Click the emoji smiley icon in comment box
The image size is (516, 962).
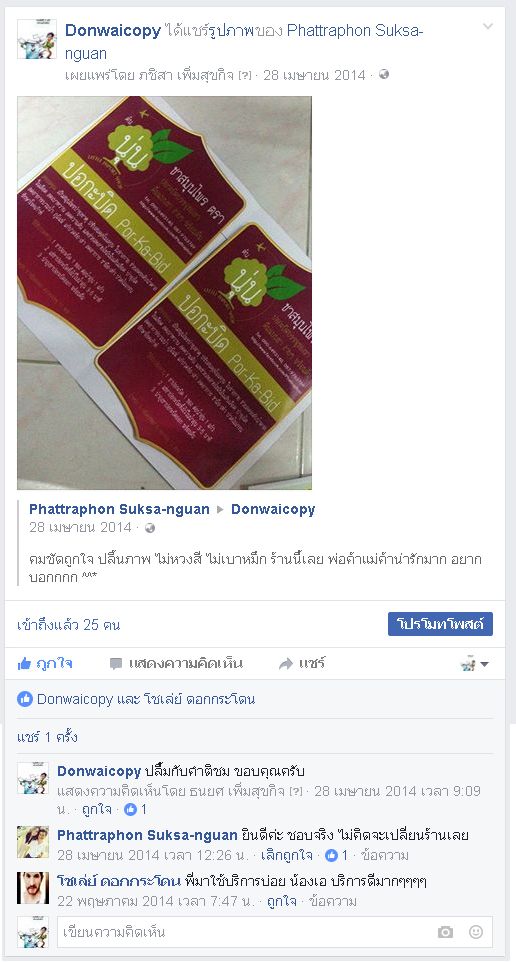[476, 932]
